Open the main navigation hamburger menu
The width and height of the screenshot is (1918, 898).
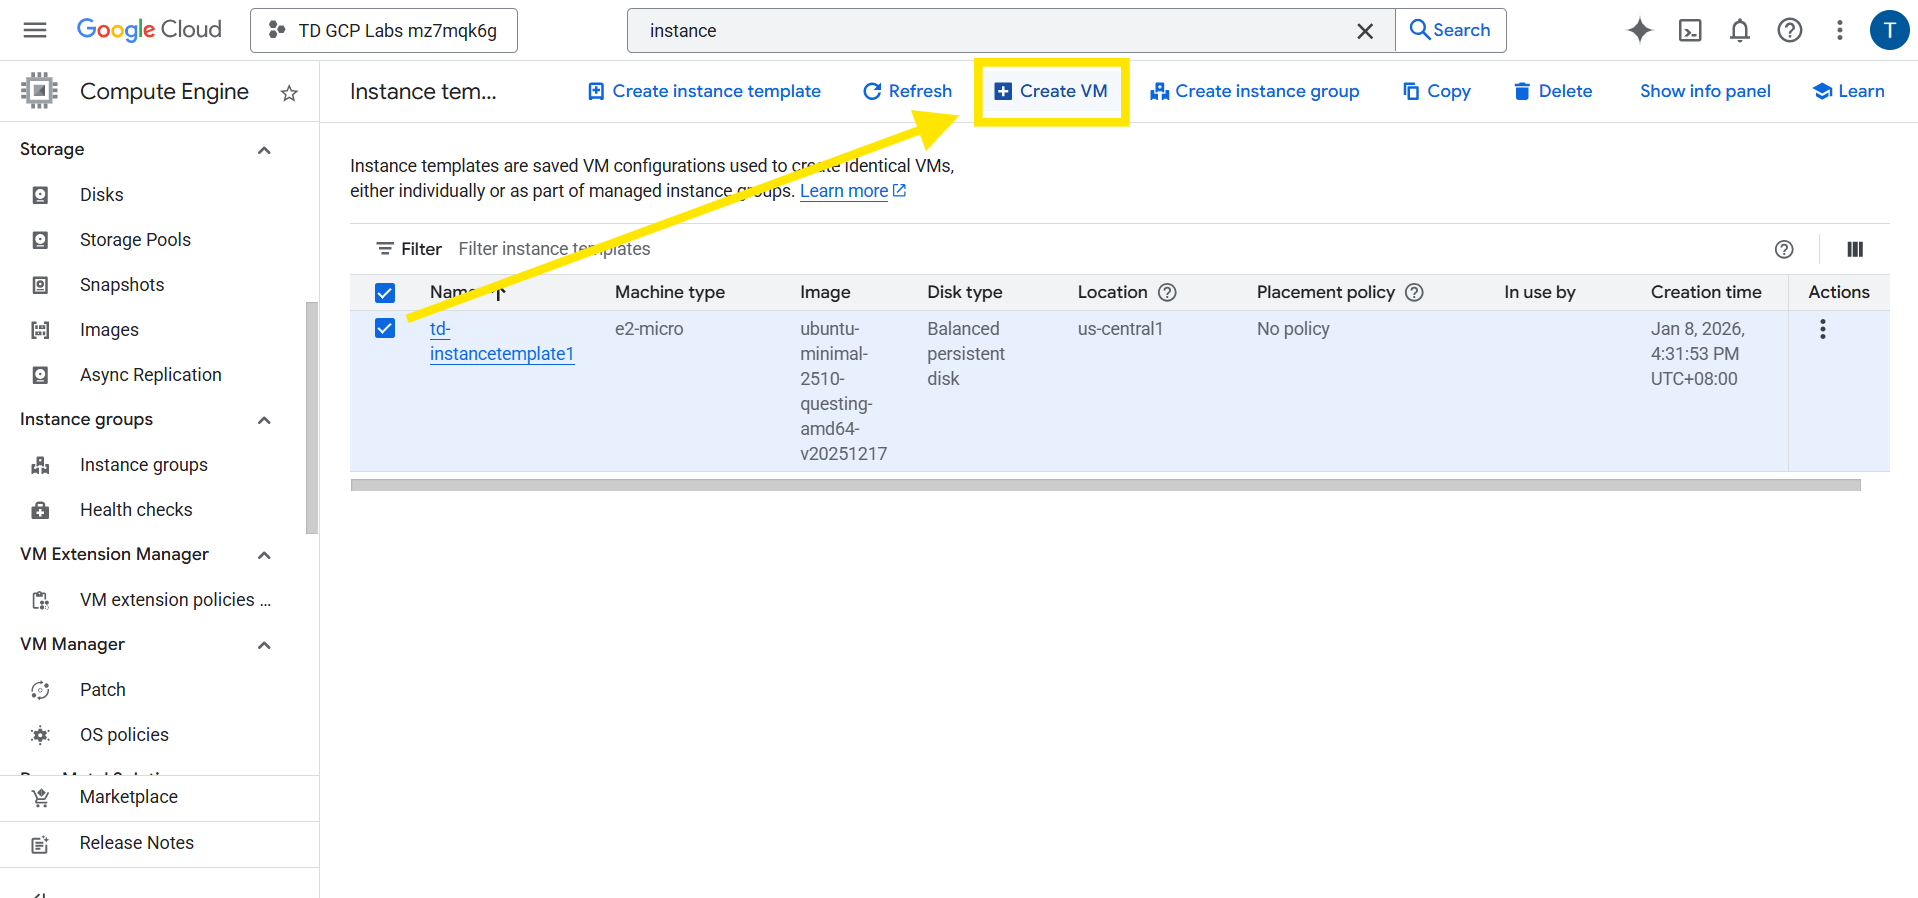pos(35,30)
